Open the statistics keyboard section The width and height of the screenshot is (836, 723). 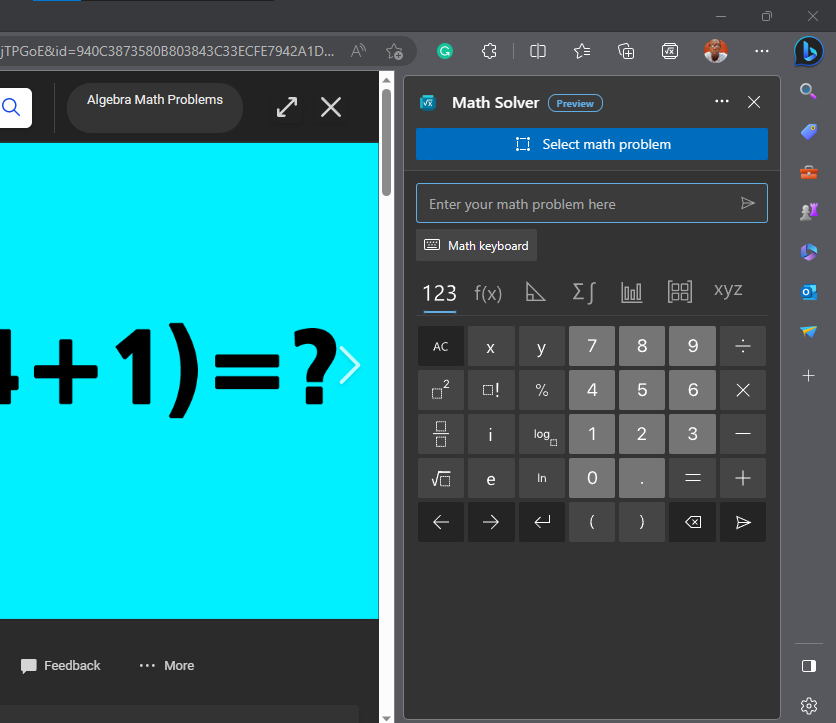point(631,292)
